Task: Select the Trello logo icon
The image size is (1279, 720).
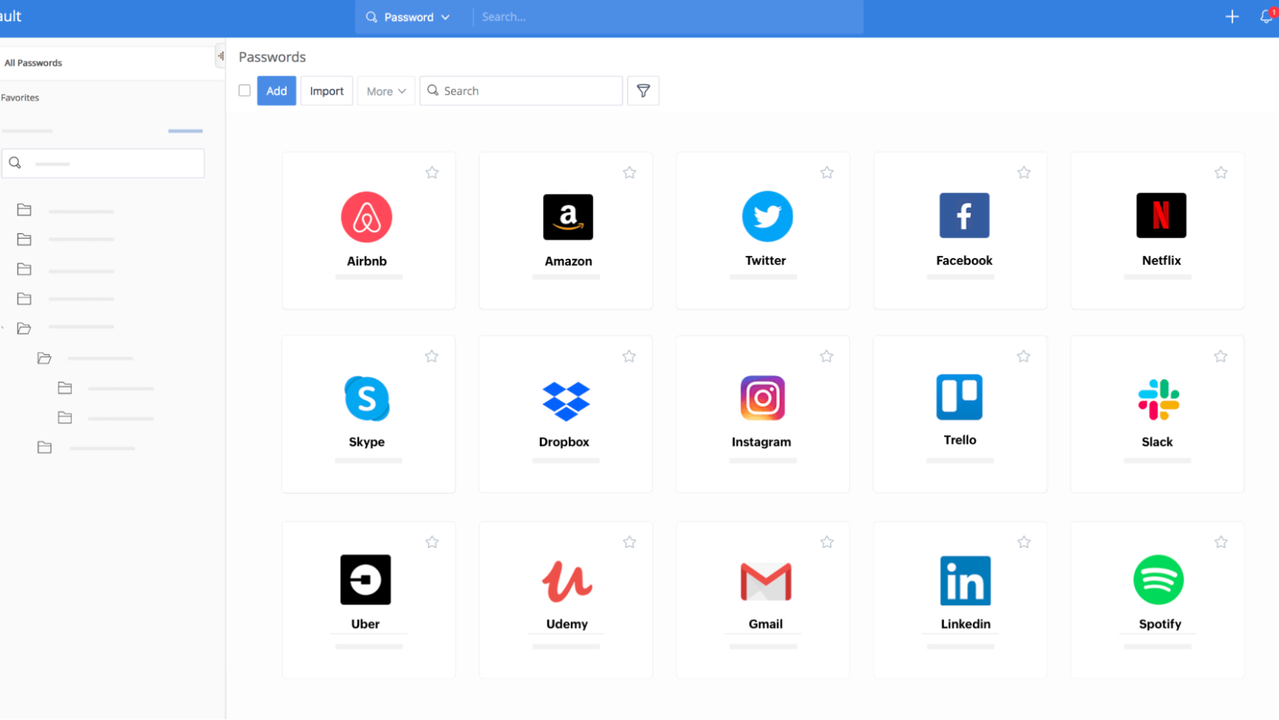Action: (959, 397)
